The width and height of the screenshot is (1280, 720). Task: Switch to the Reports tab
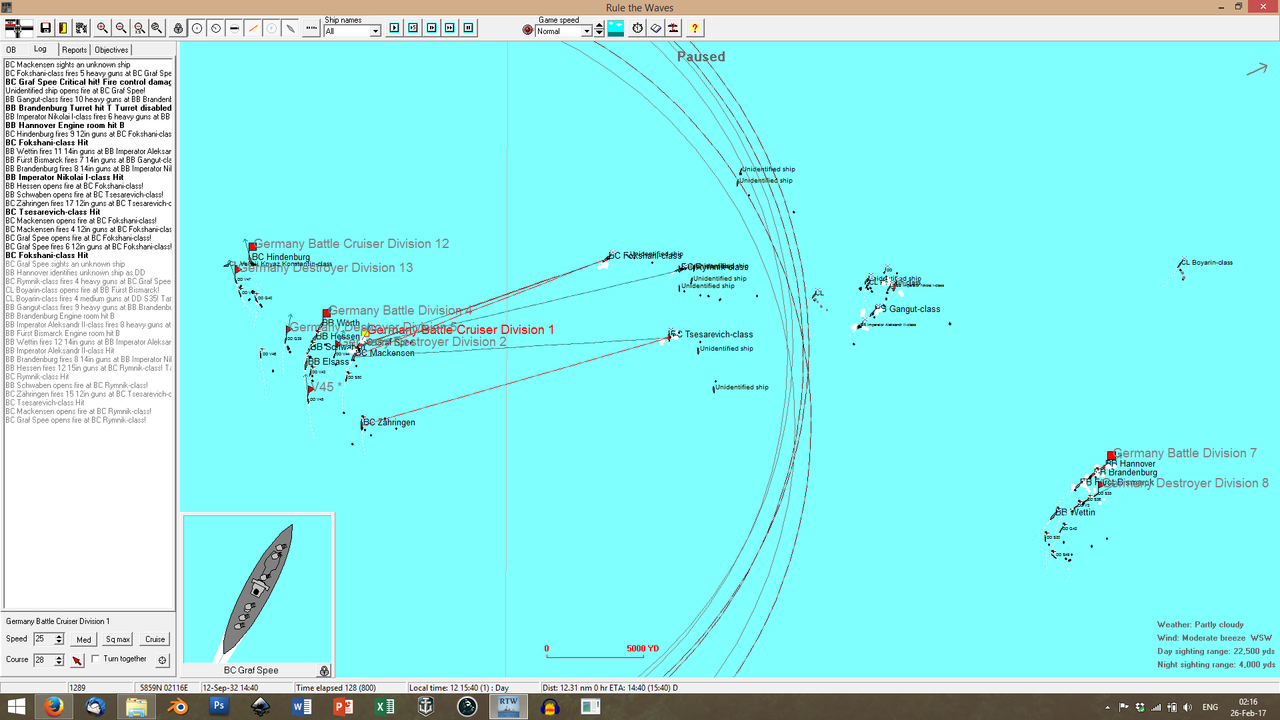(74, 49)
